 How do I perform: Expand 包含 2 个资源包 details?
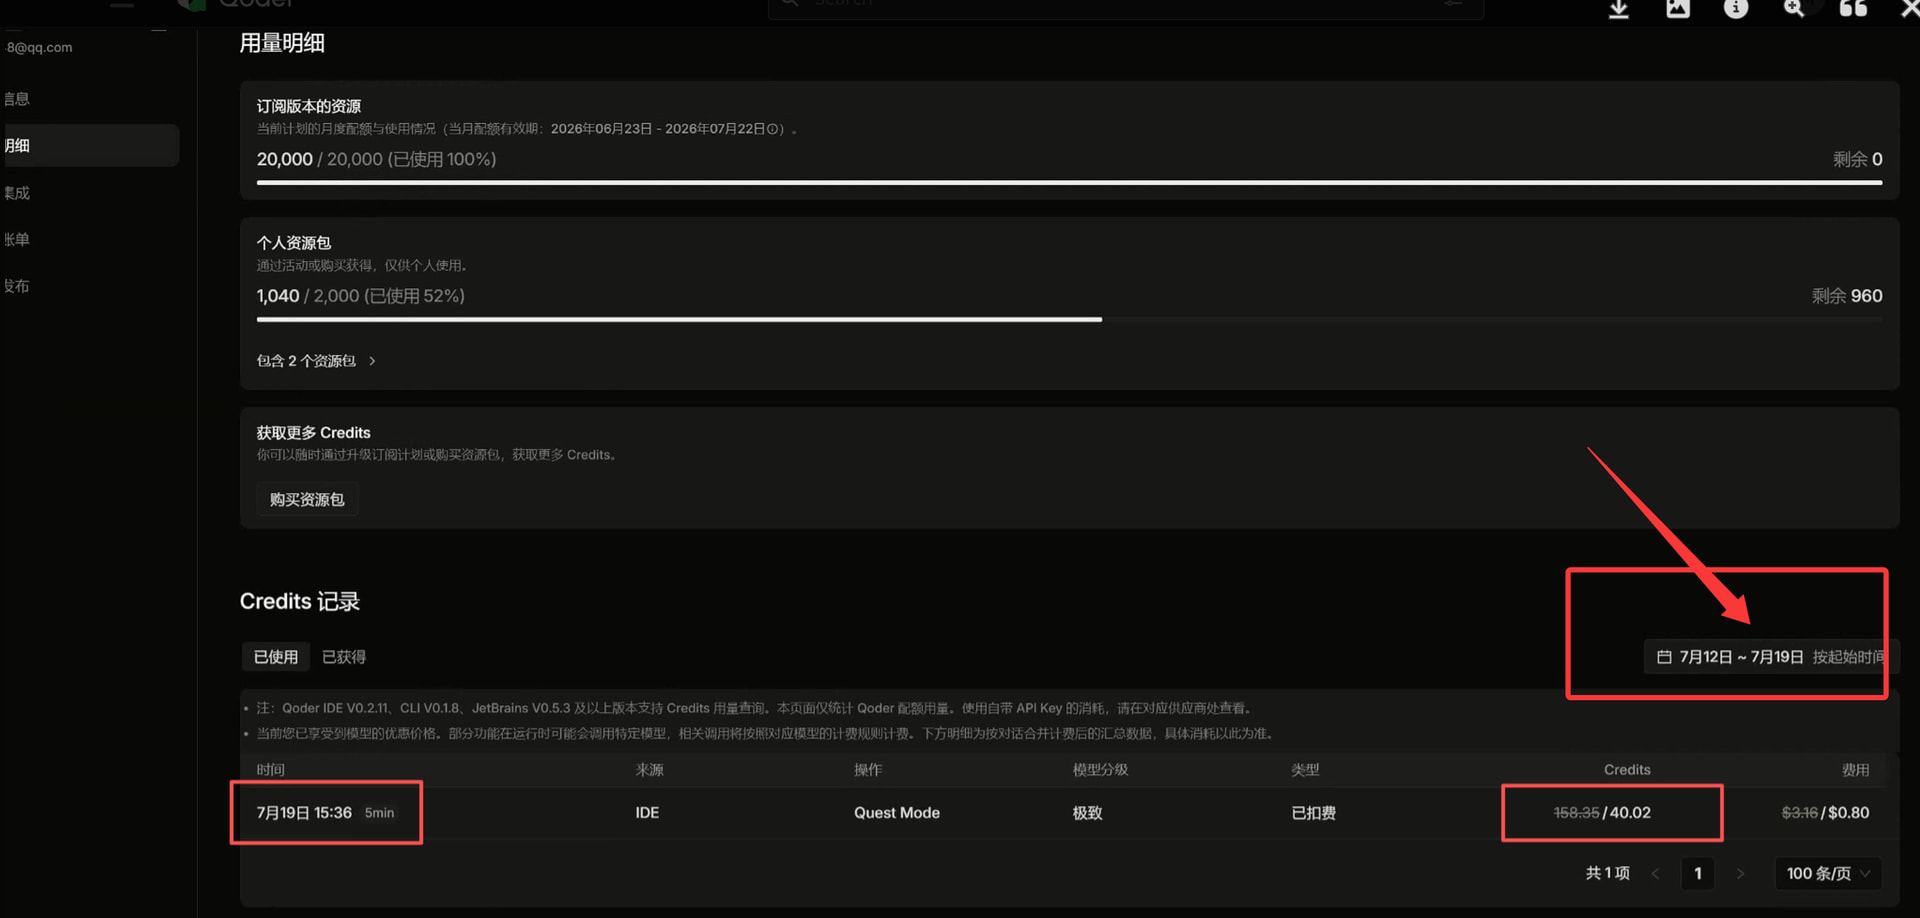click(x=316, y=361)
